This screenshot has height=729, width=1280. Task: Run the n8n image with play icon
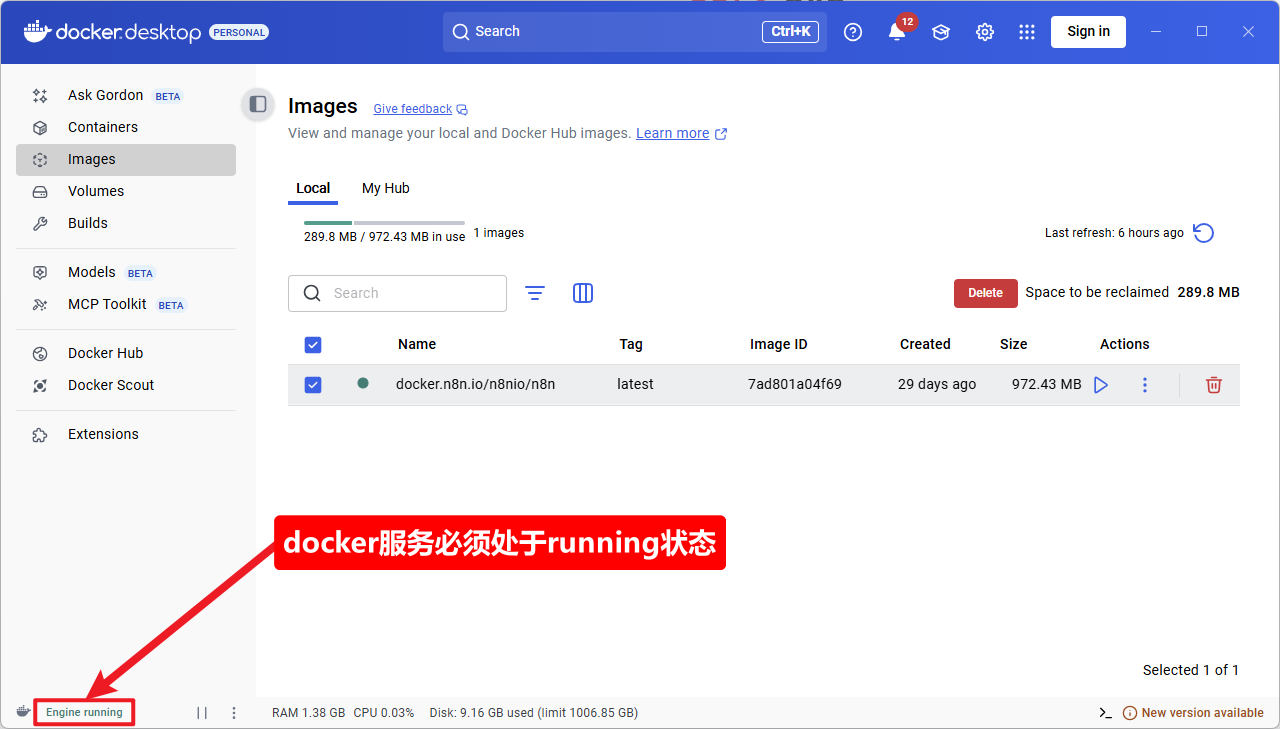pyautogui.click(x=1101, y=385)
